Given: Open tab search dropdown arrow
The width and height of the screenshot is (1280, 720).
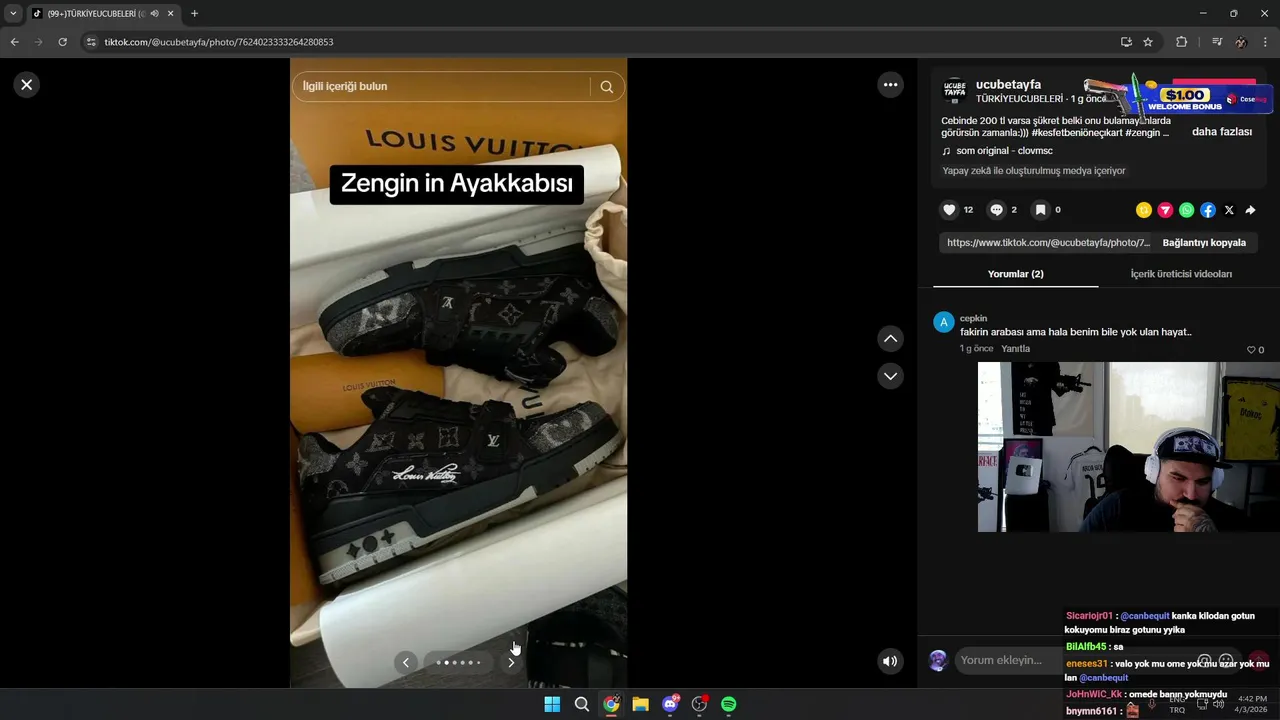Looking at the screenshot, I should [x=13, y=14].
